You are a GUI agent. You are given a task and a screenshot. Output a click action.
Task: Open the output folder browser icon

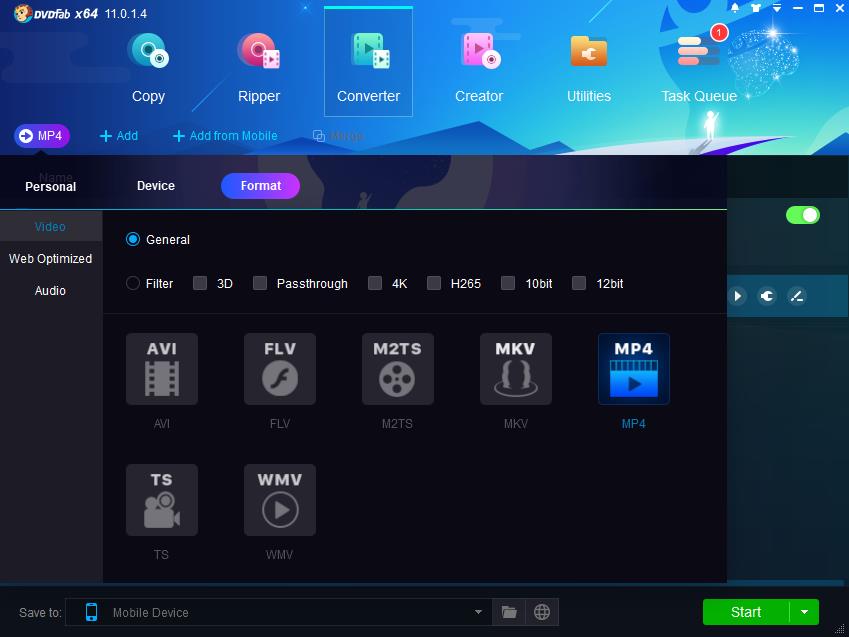click(x=509, y=612)
